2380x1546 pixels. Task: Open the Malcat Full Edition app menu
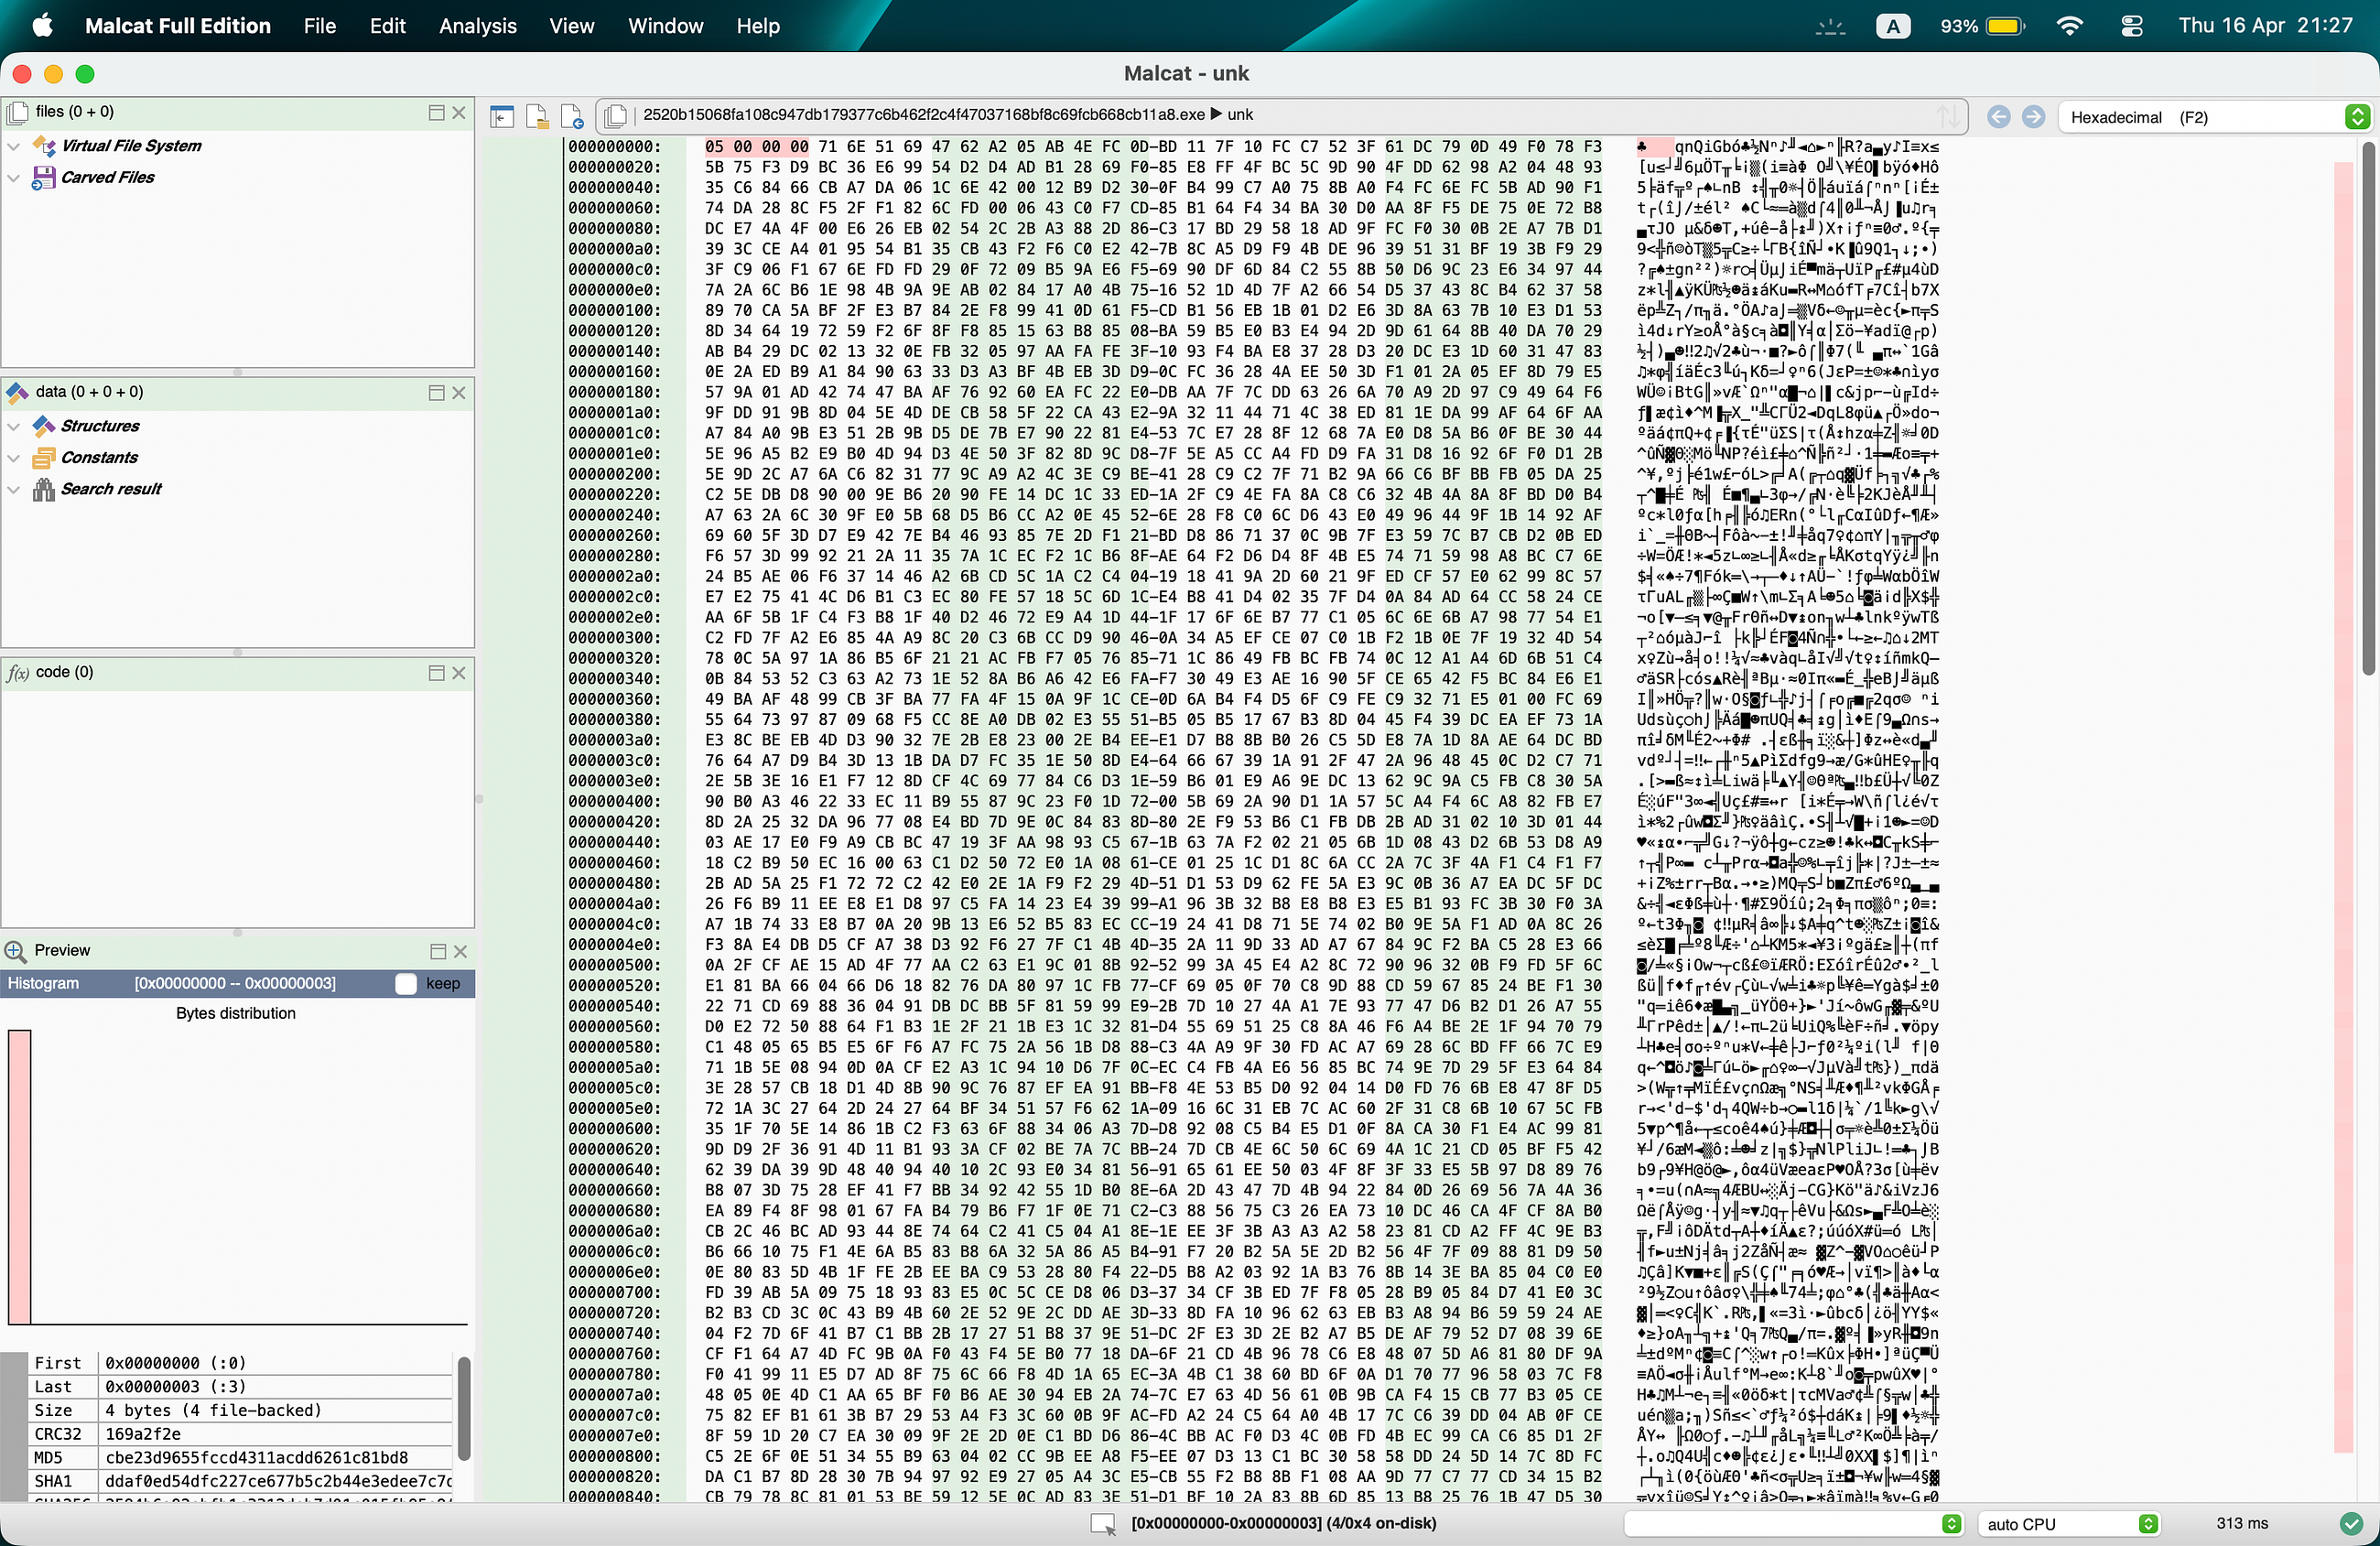178,26
